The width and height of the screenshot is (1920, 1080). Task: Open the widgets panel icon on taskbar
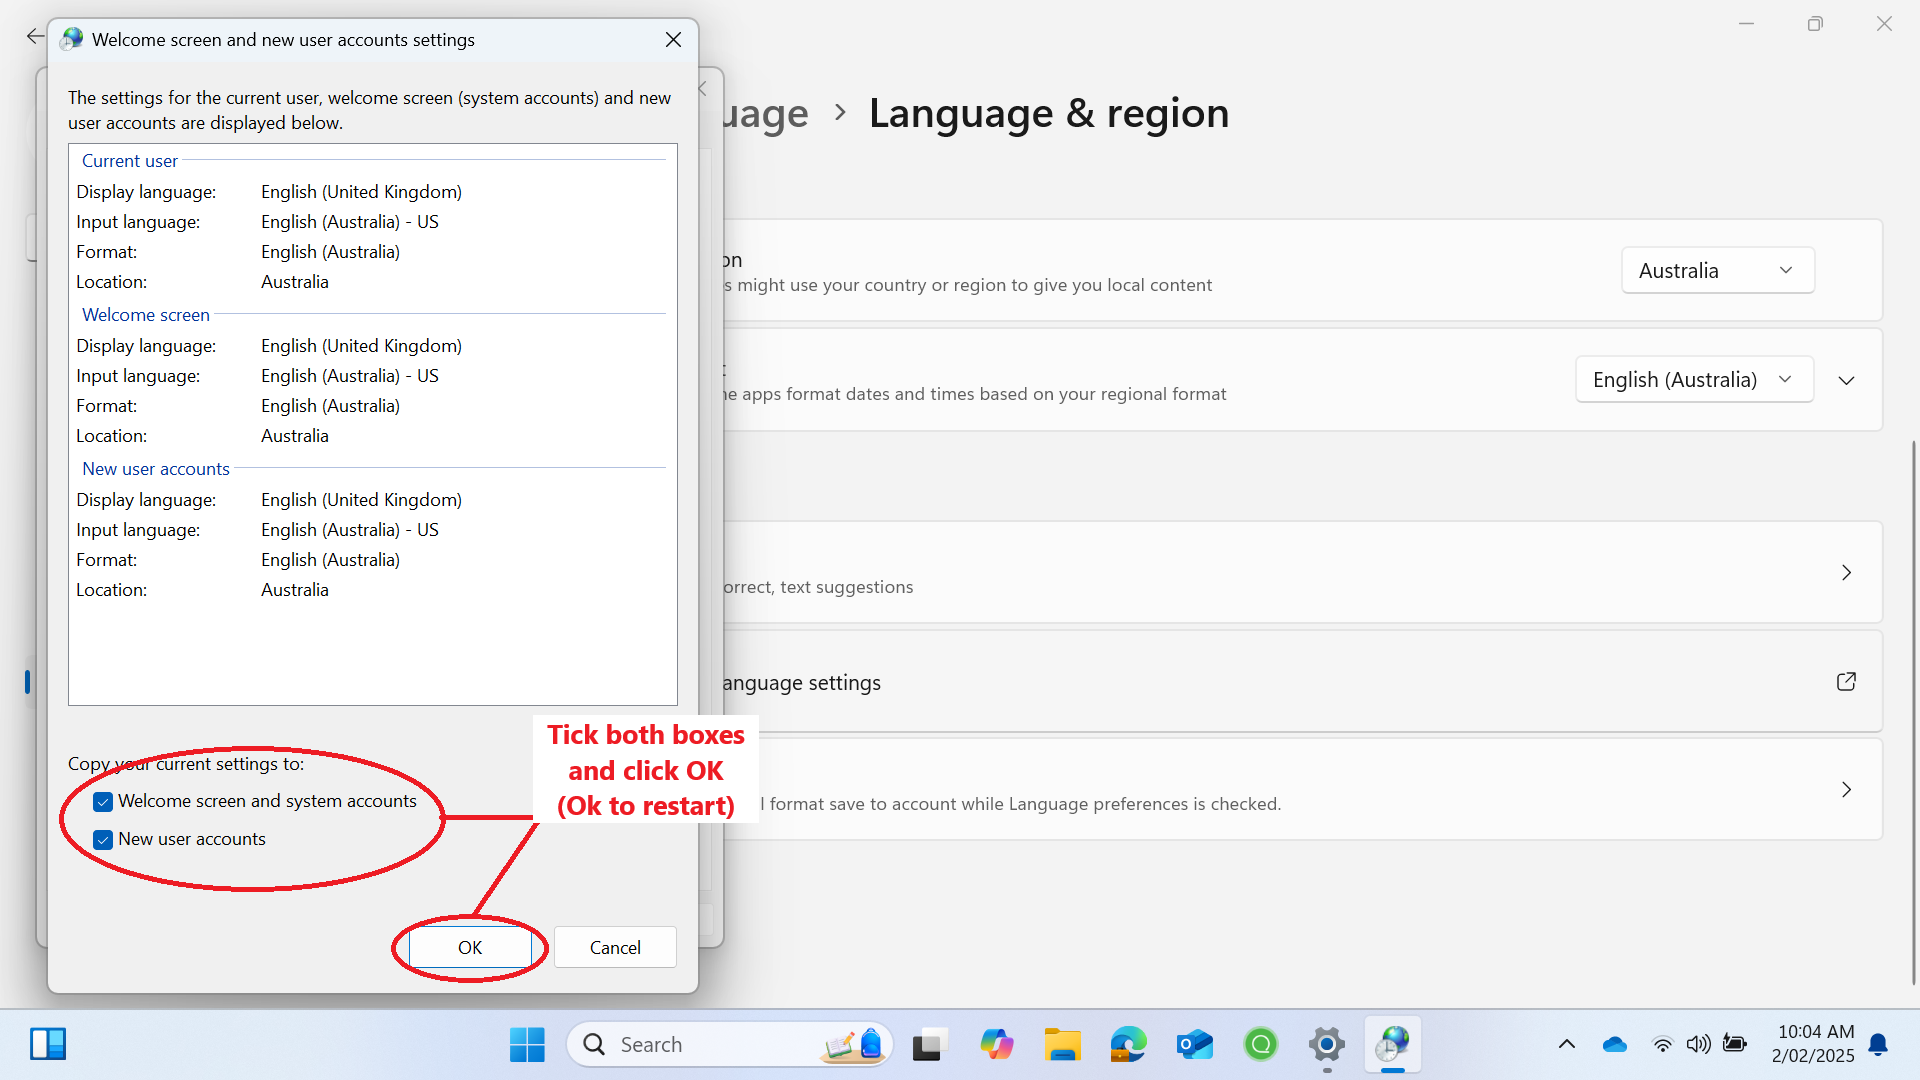48,1044
